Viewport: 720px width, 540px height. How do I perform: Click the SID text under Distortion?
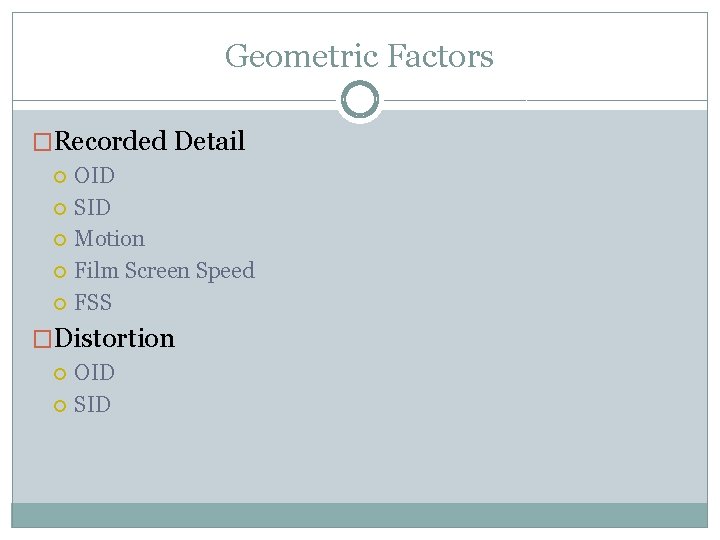click(x=92, y=405)
